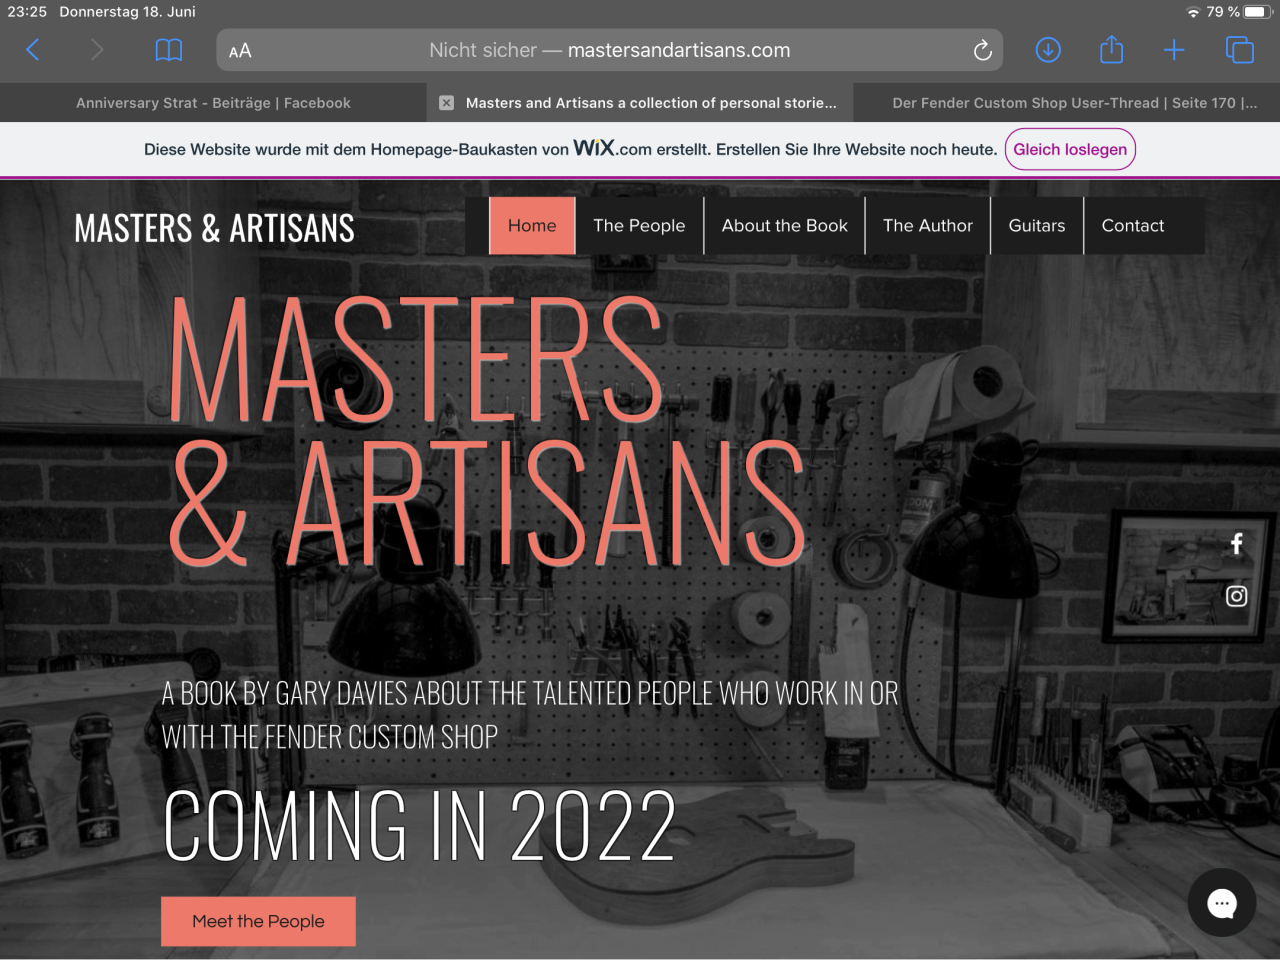Add a new tab with plus icon

[x=1174, y=50]
